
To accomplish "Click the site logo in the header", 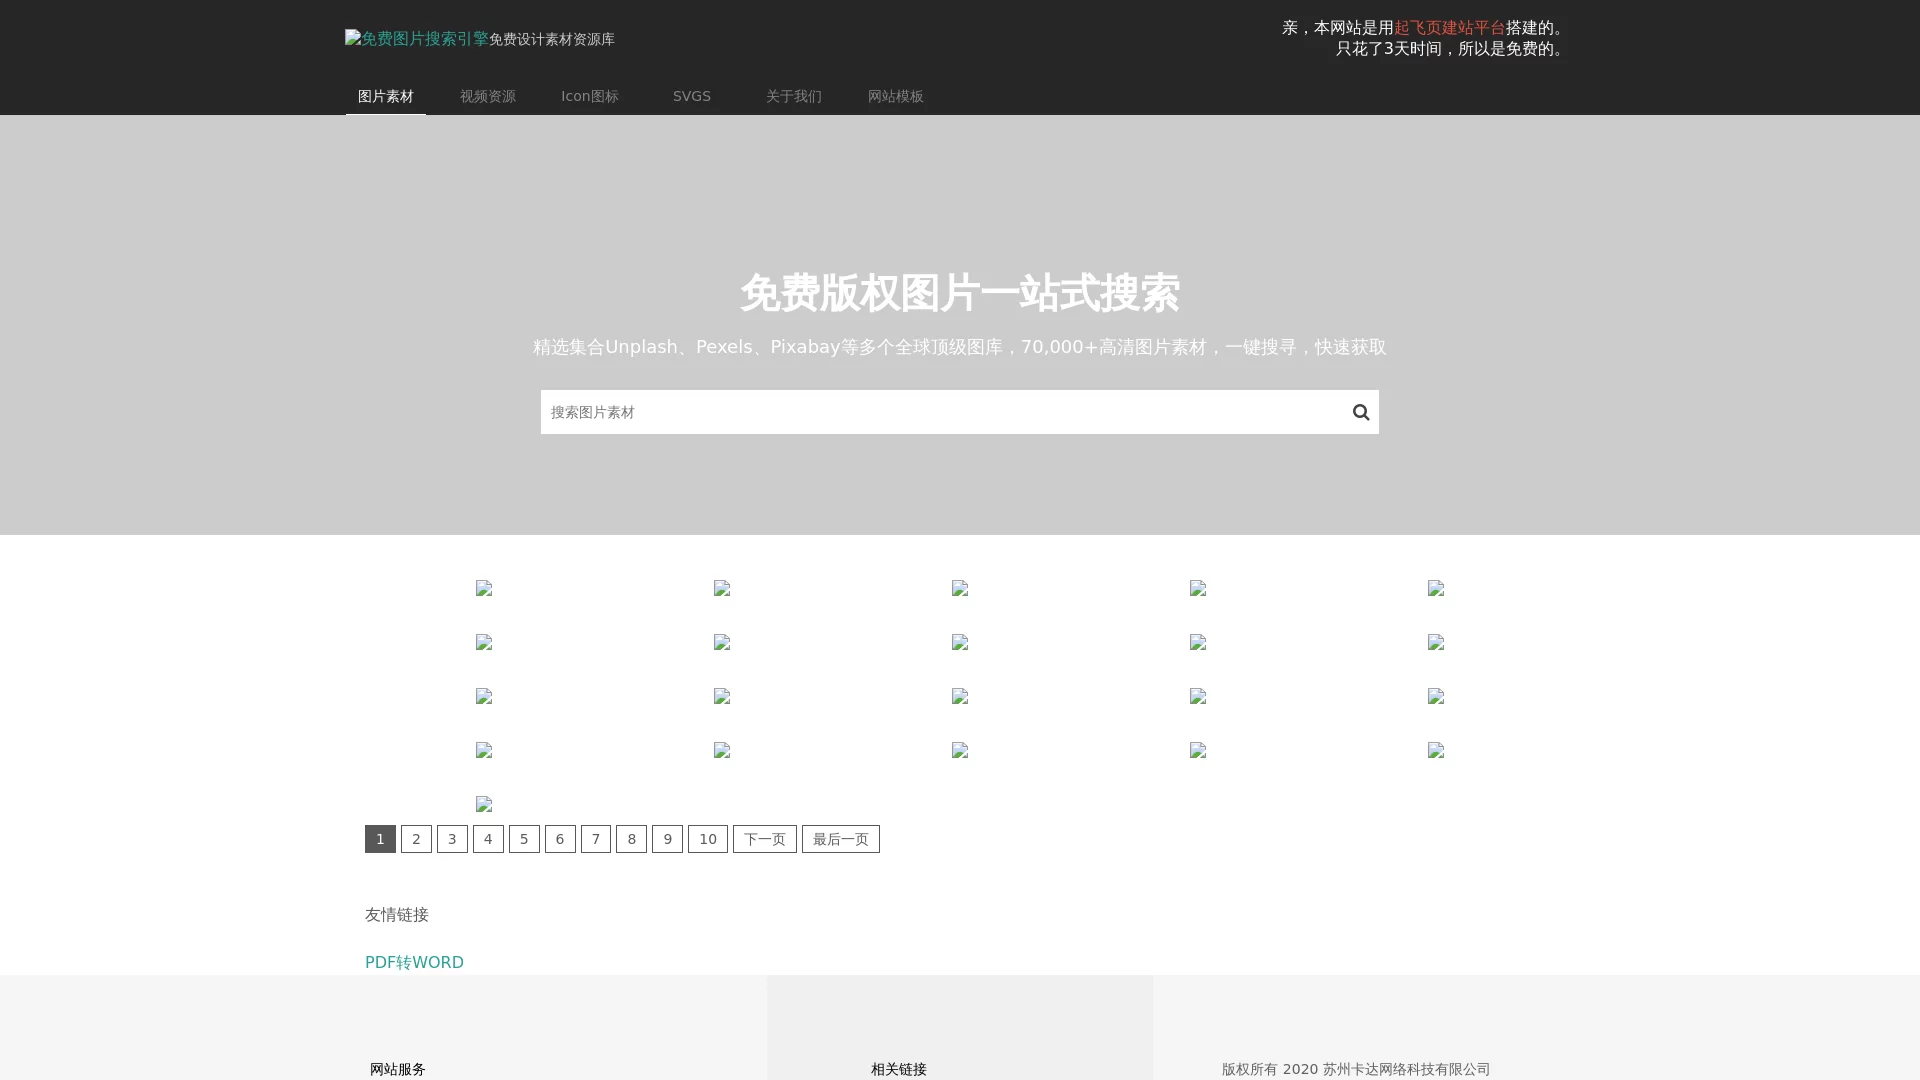I will (x=417, y=38).
